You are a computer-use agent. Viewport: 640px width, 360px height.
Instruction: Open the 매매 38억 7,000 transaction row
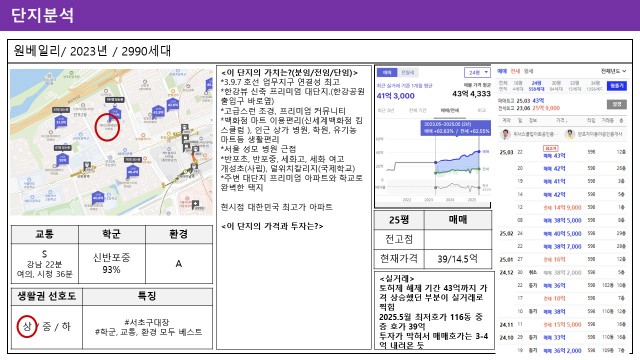tap(562, 246)
